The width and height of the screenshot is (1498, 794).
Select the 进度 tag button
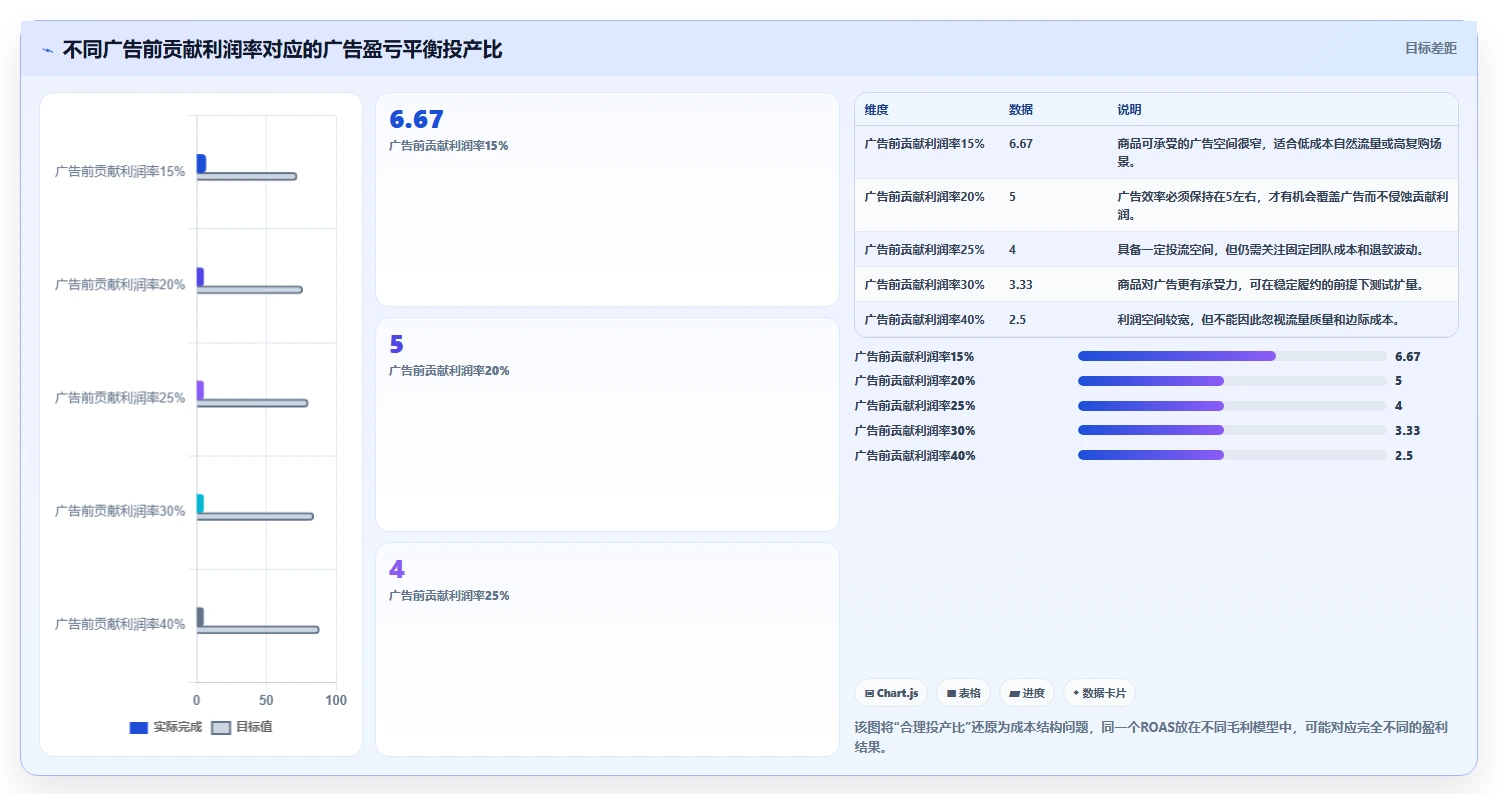1027,693
